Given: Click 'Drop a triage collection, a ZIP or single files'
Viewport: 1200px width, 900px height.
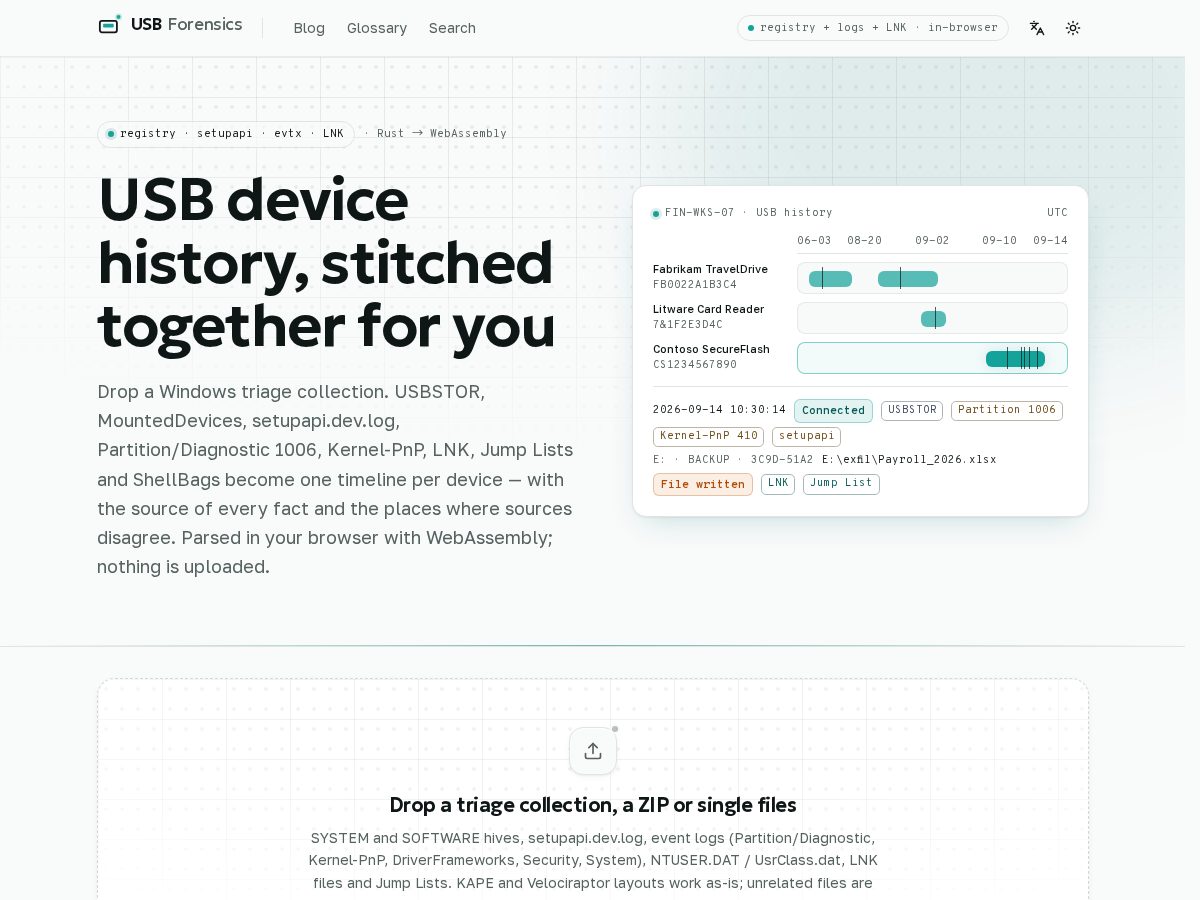Looking at the screenshot, I should pos(593,805).
